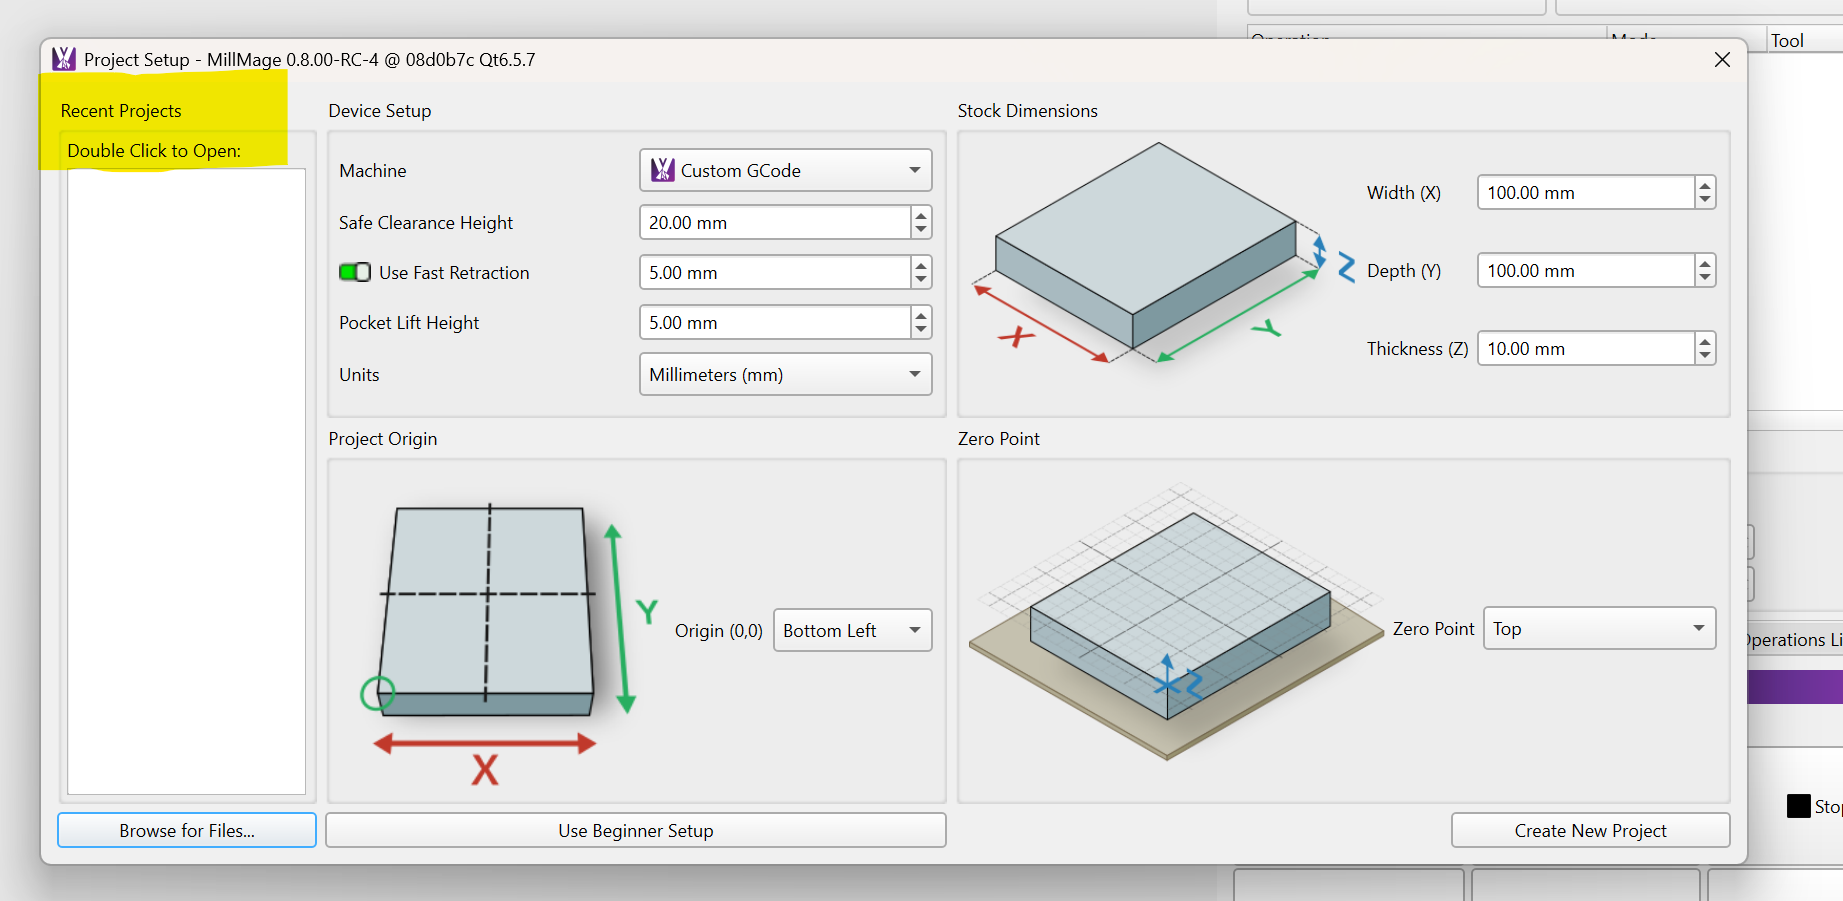Click inside the empty Recent Projects list

click(186, 481)
